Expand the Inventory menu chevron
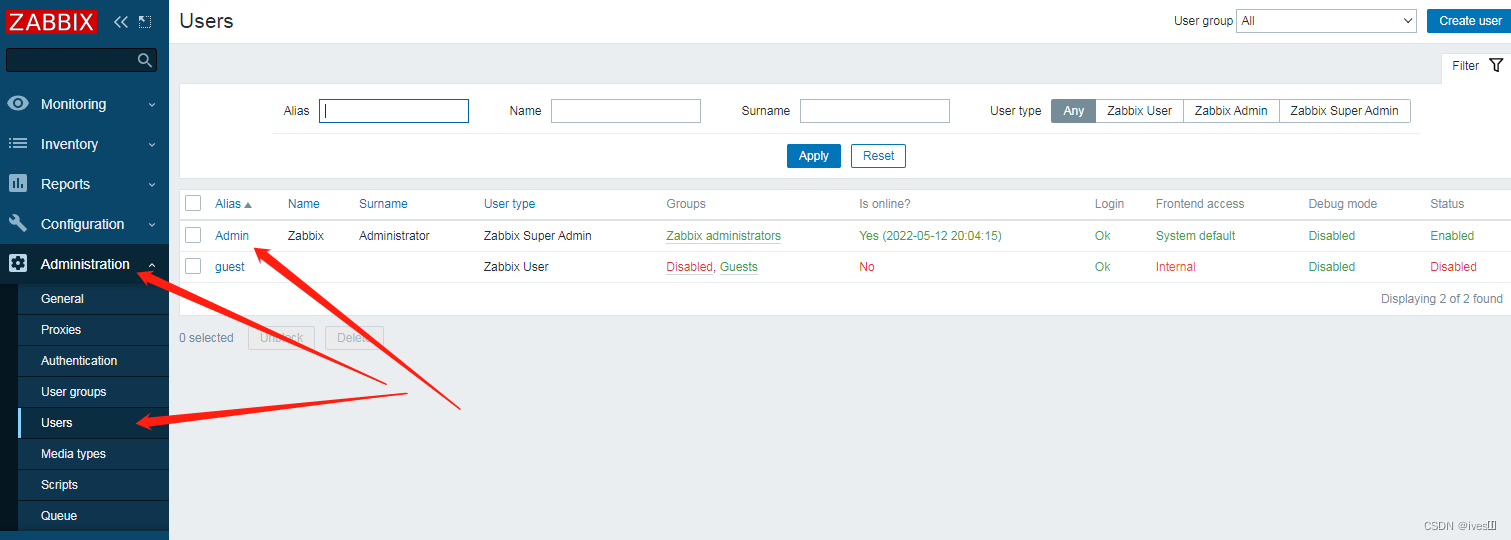This screenshot has height=540, width=1511. (x=152, y=144)
